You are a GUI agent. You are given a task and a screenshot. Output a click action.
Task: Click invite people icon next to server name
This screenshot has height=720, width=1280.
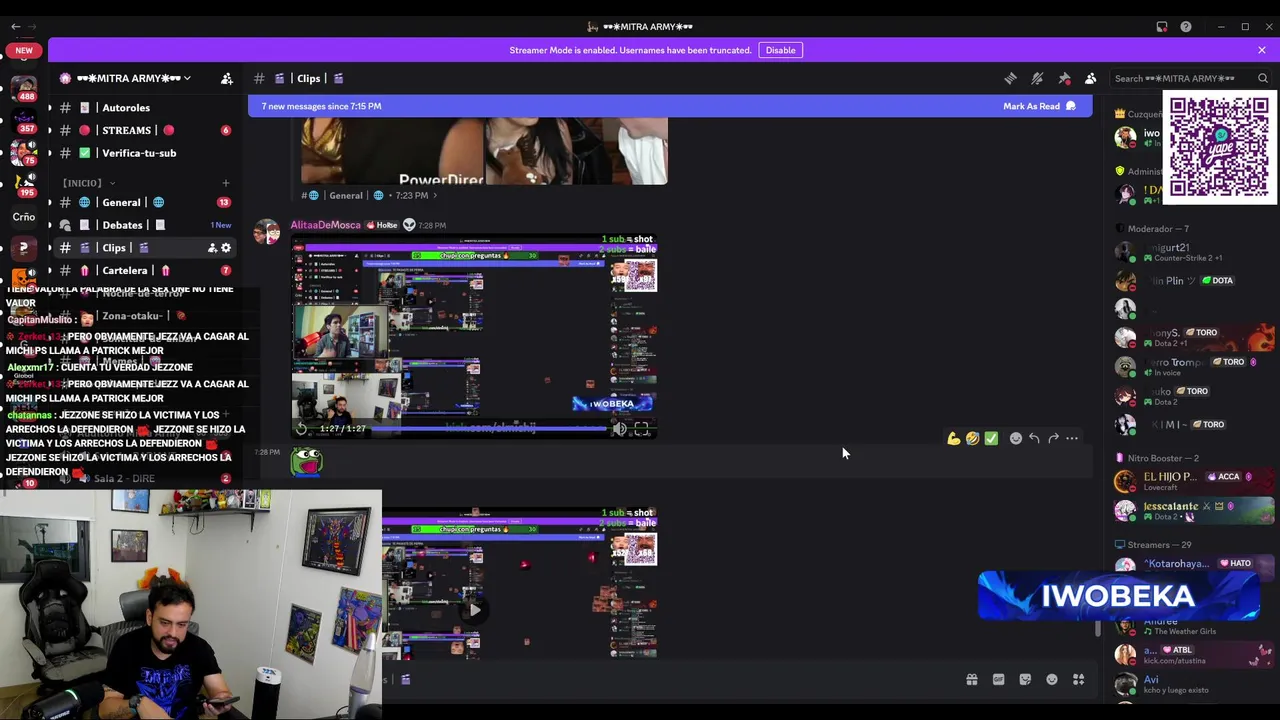pos(227,78)
